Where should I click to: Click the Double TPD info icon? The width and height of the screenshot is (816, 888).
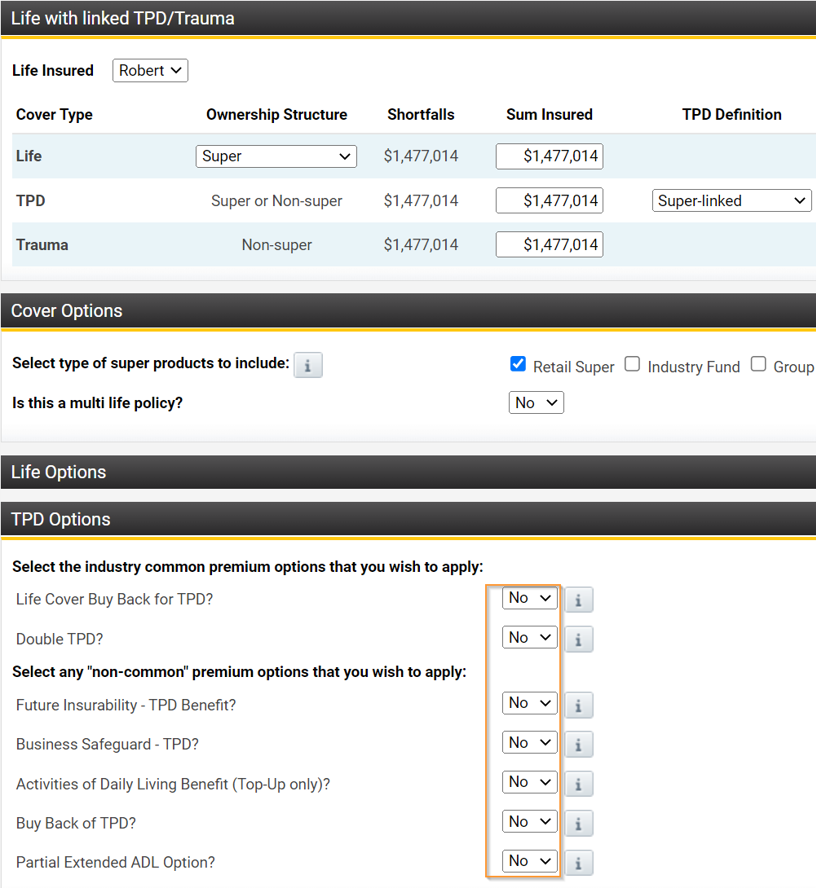[579, 639]
